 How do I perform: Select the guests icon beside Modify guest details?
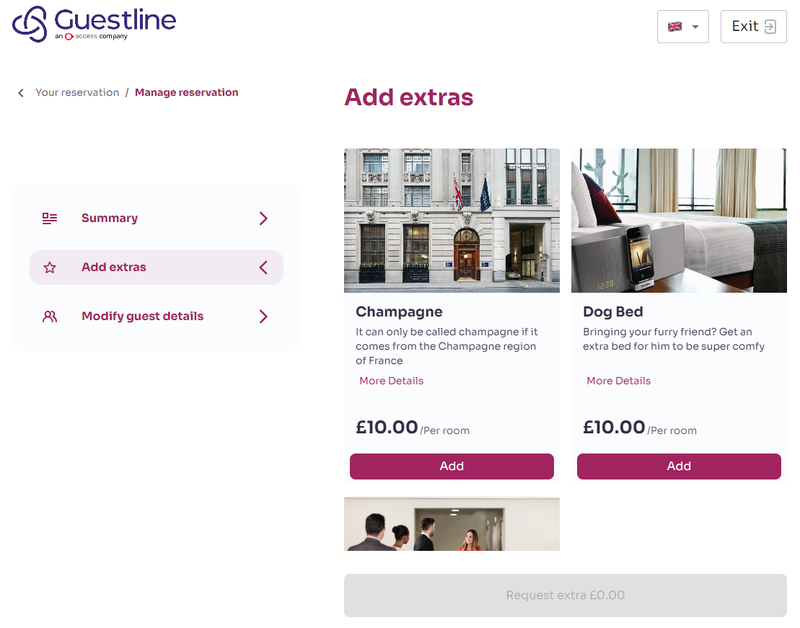(x=49, y=316)
